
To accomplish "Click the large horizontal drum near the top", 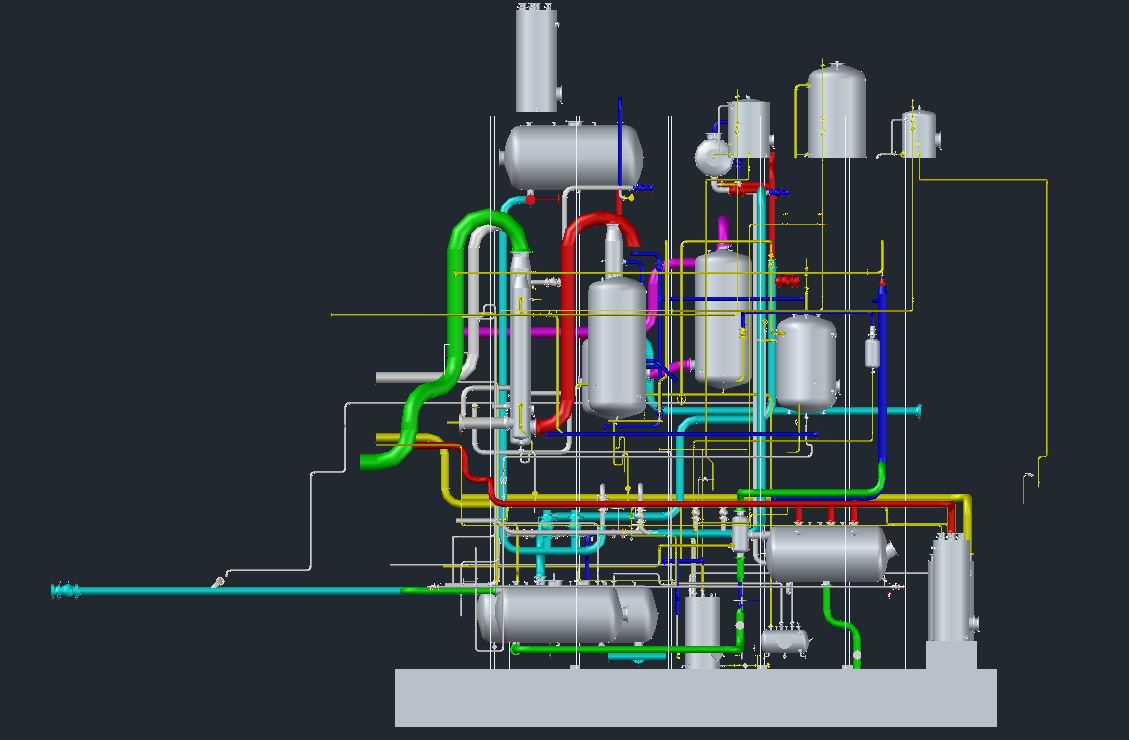I will coord(570,156).
